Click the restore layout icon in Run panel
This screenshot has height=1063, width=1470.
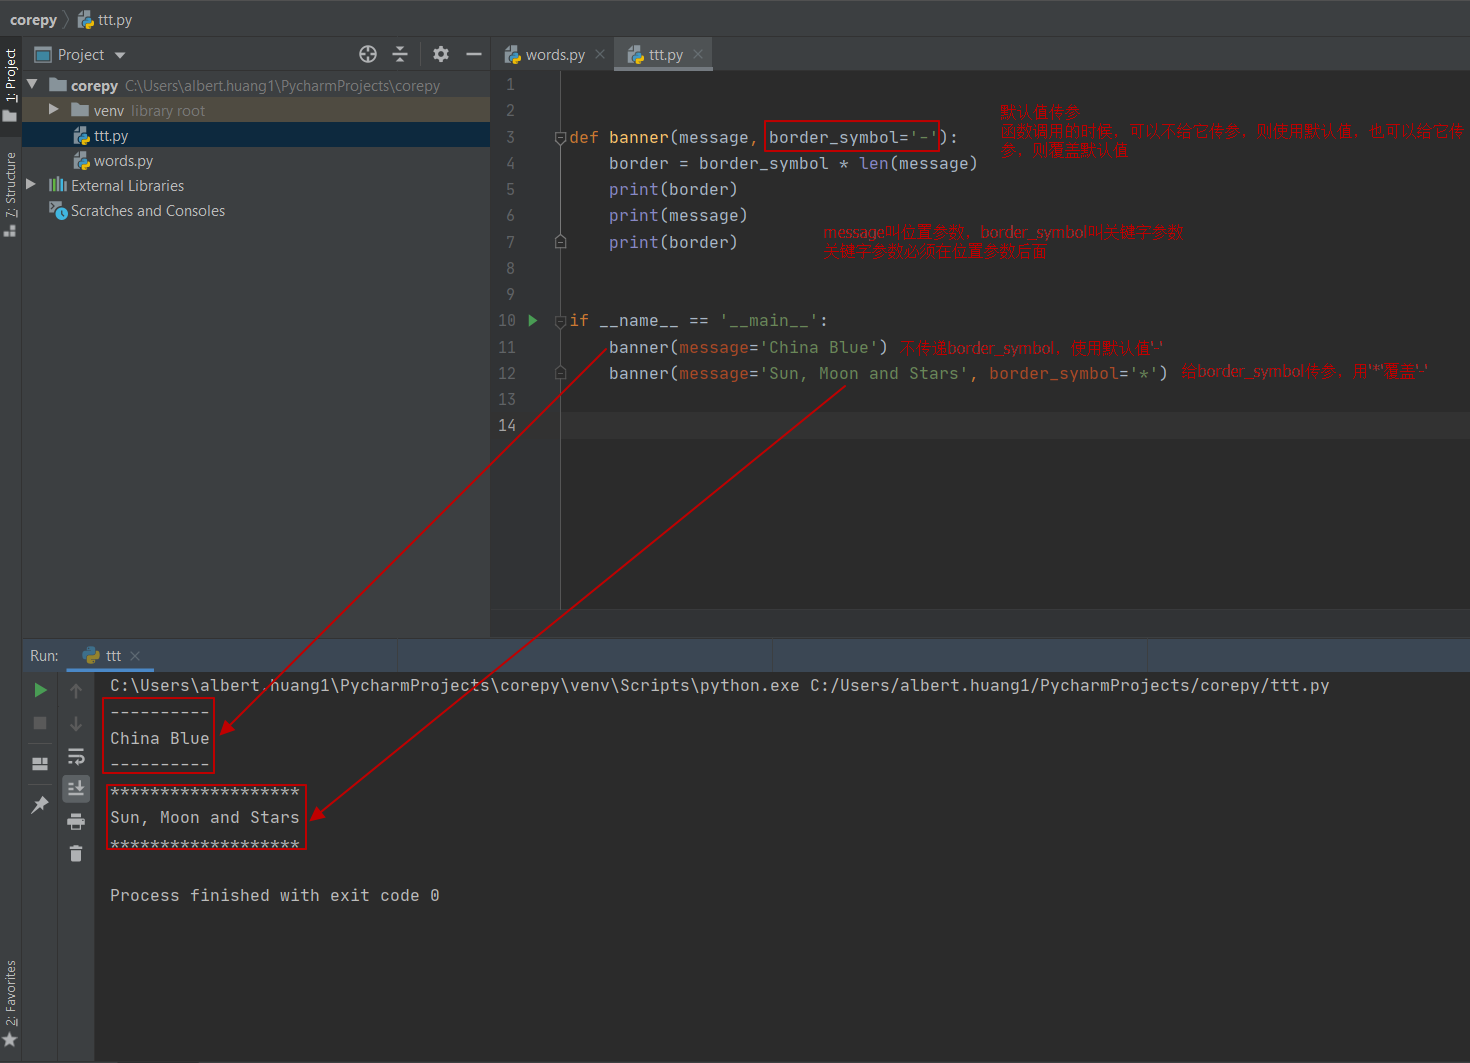40,763
